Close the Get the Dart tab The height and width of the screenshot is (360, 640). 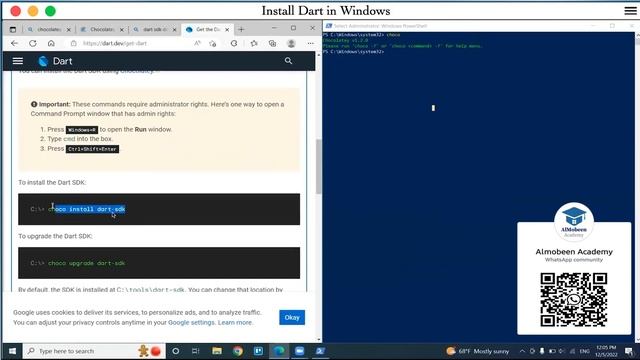tap(227, 29)
